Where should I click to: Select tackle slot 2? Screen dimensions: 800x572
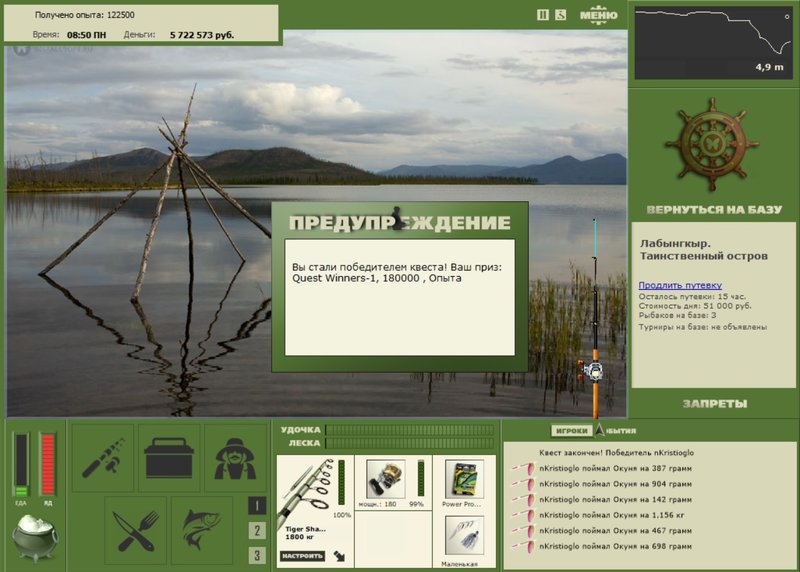pyautogui.click(x=257, y=531)
